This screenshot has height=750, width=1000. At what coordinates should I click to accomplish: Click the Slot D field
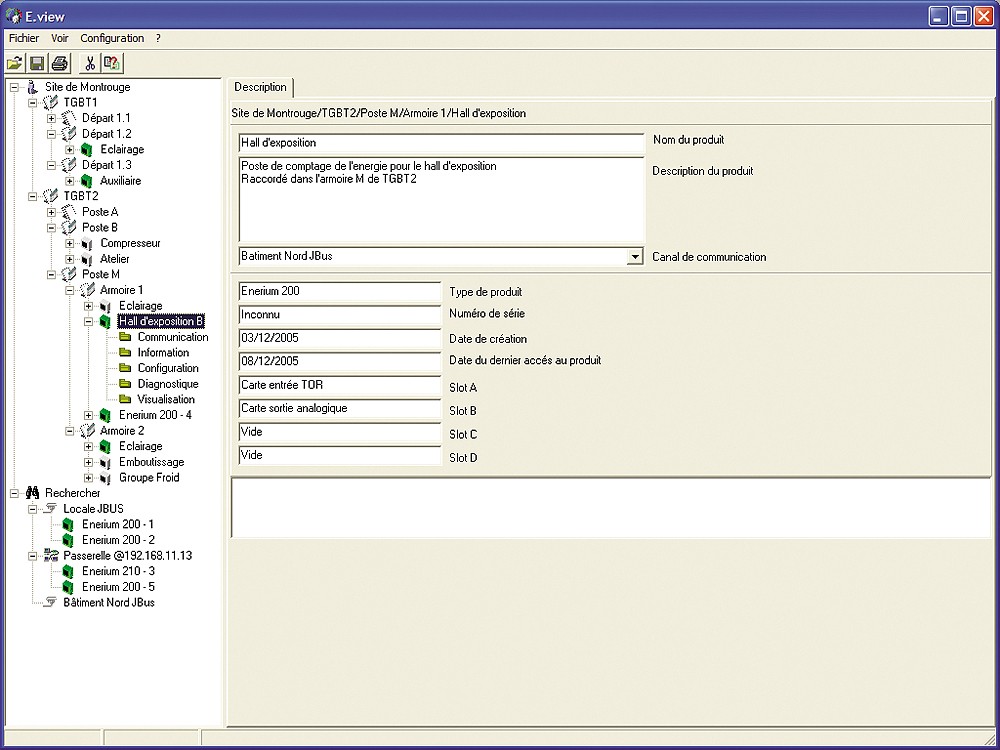point(340,455)
